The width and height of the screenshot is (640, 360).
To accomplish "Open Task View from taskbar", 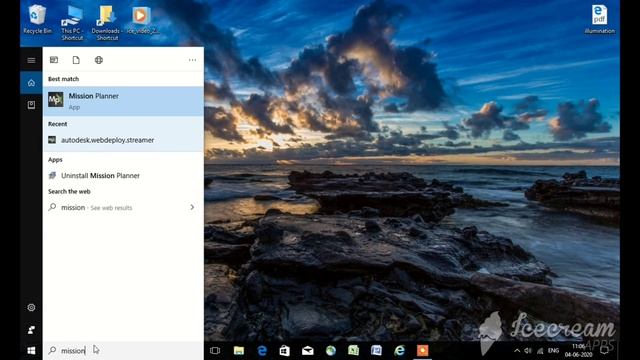I will 215,351.
